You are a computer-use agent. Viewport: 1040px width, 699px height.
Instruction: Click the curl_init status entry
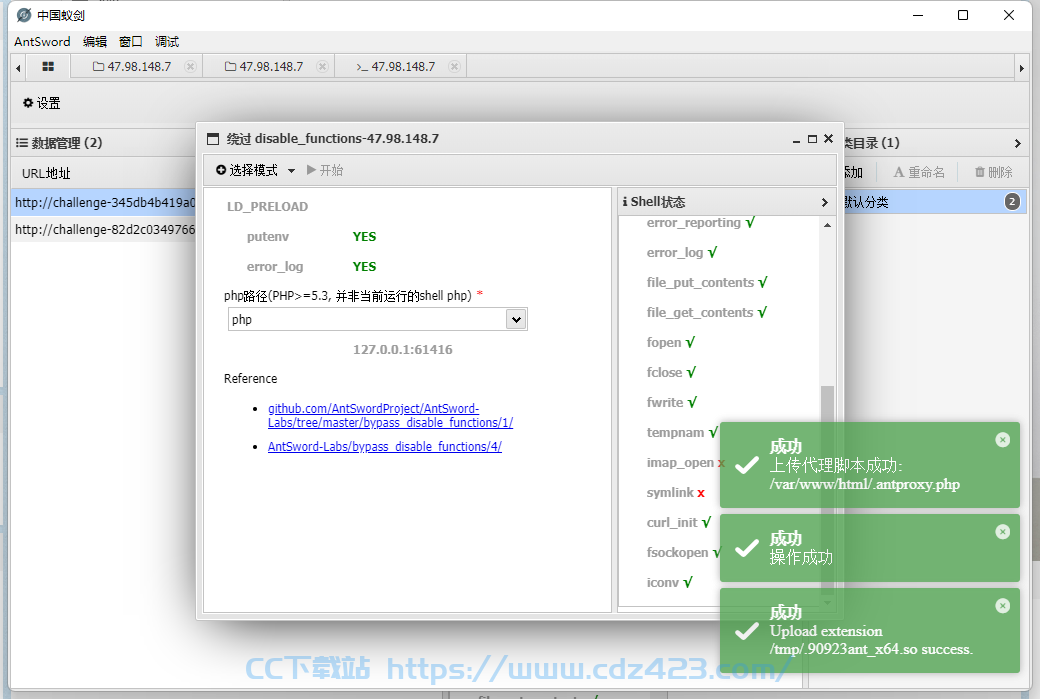679,522
